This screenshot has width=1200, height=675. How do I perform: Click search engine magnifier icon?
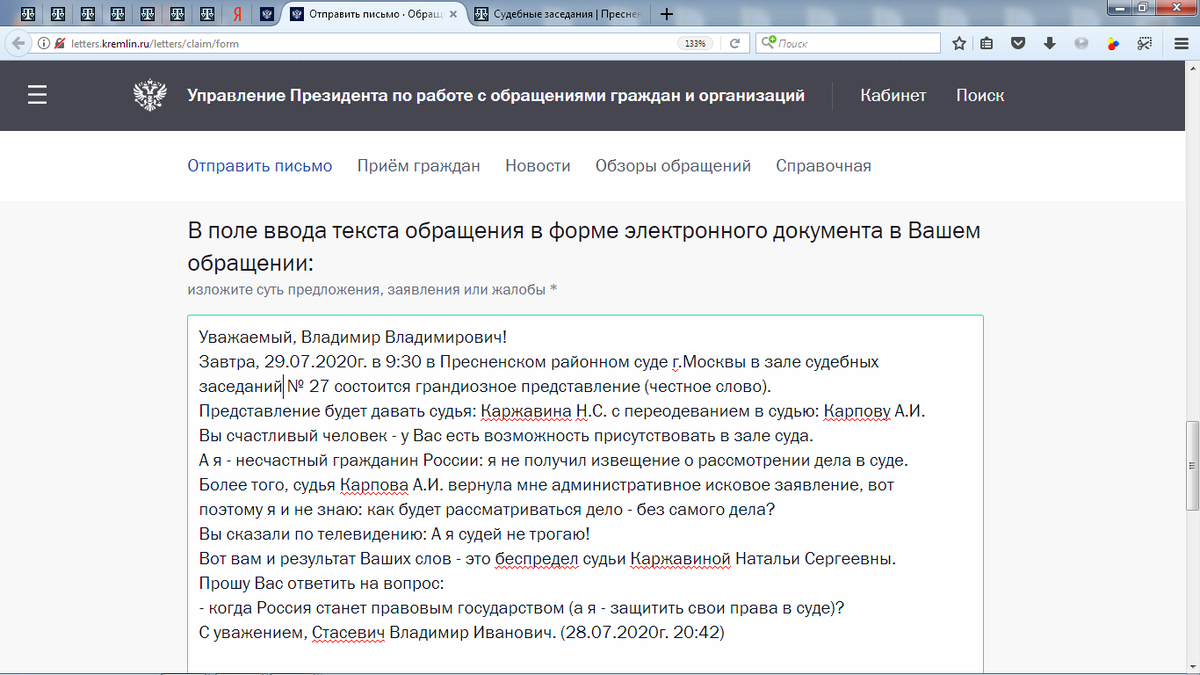(x=768, y=43)
